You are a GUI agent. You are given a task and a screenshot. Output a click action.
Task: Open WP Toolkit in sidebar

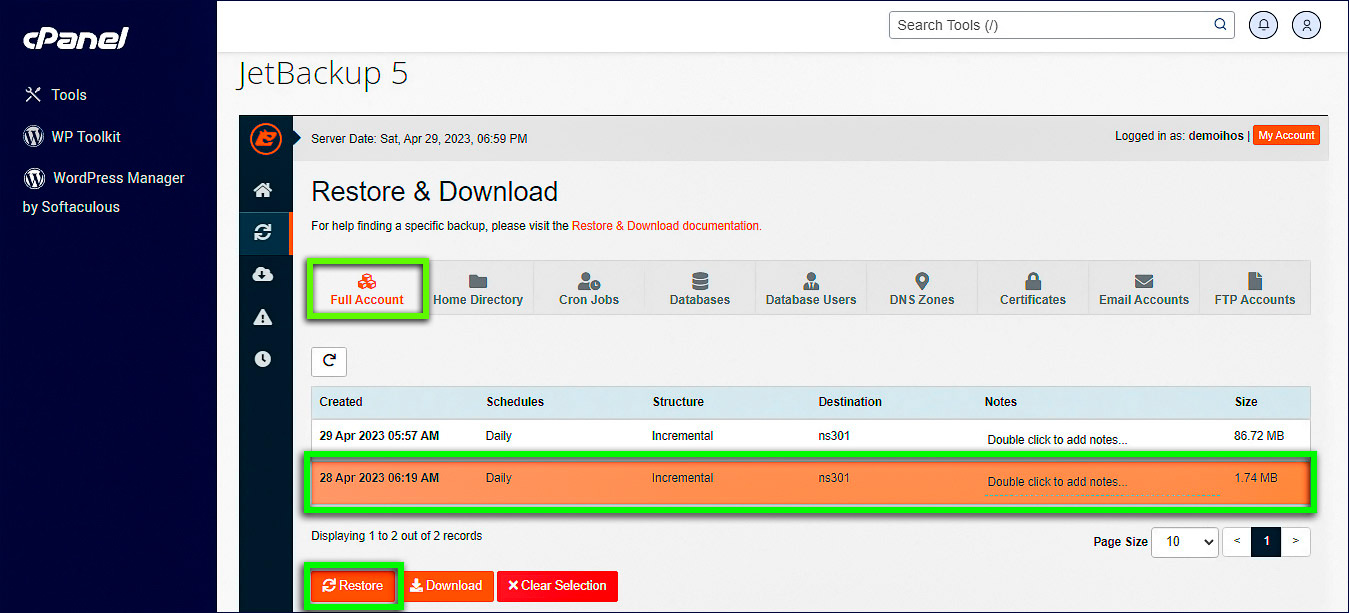tap(72, 136)
